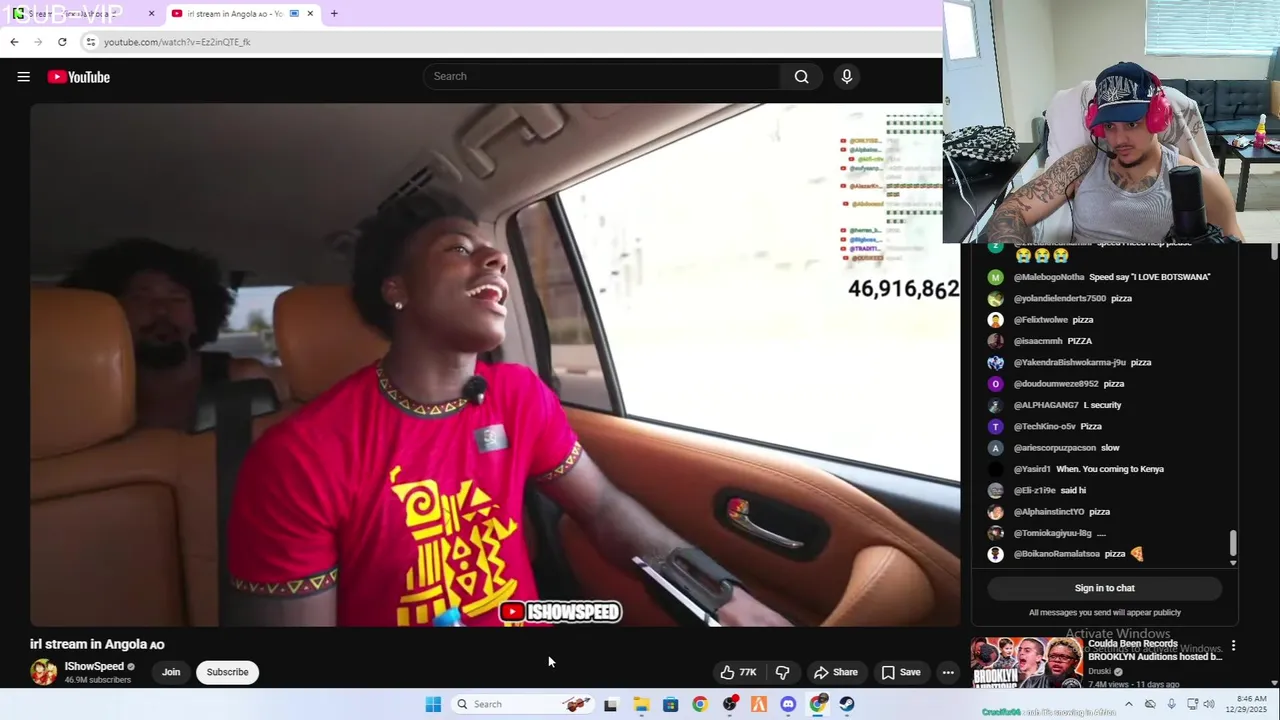1280x720 pixels.
Task: Click chat user @doudoumweze8952
Action: (x=1056, y=384)
